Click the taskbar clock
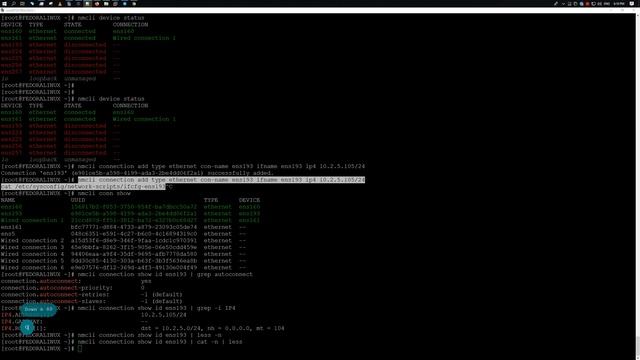Image resolution: width=640 pixels, height=360 pixels. (619, 4)
